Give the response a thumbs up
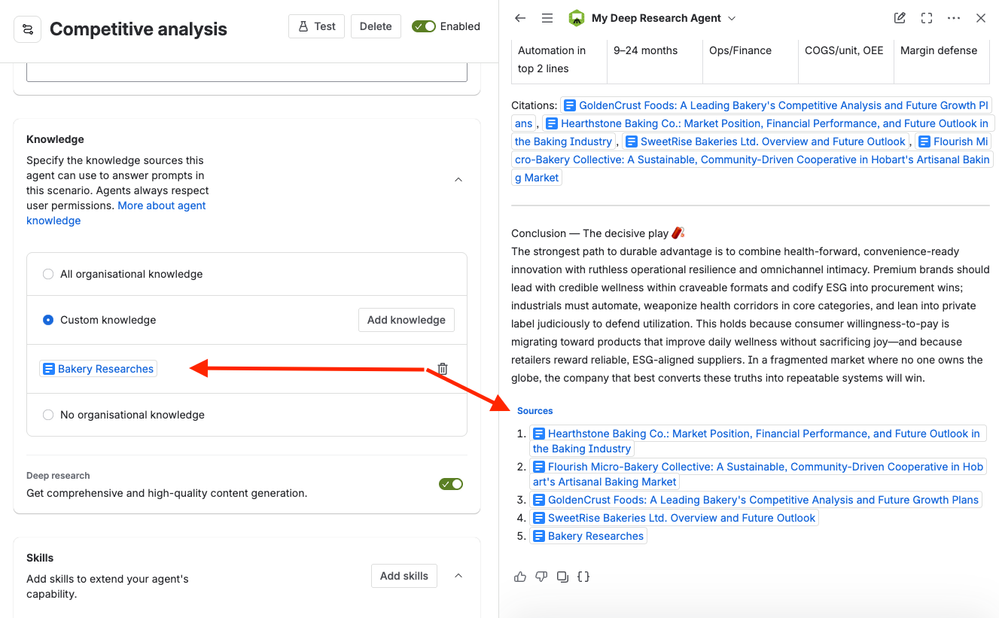 click(x=520, y=577)
